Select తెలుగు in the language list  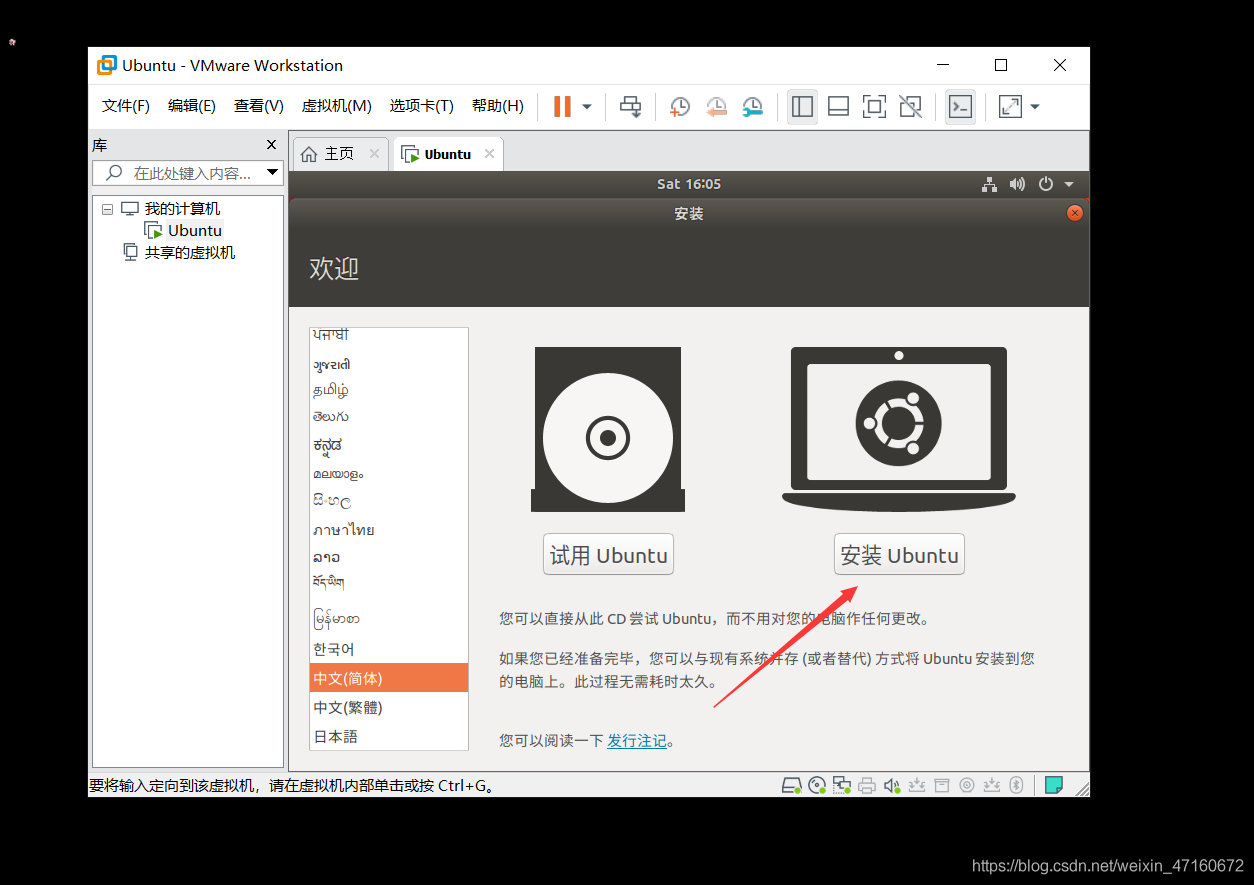[x=389, y=417]
